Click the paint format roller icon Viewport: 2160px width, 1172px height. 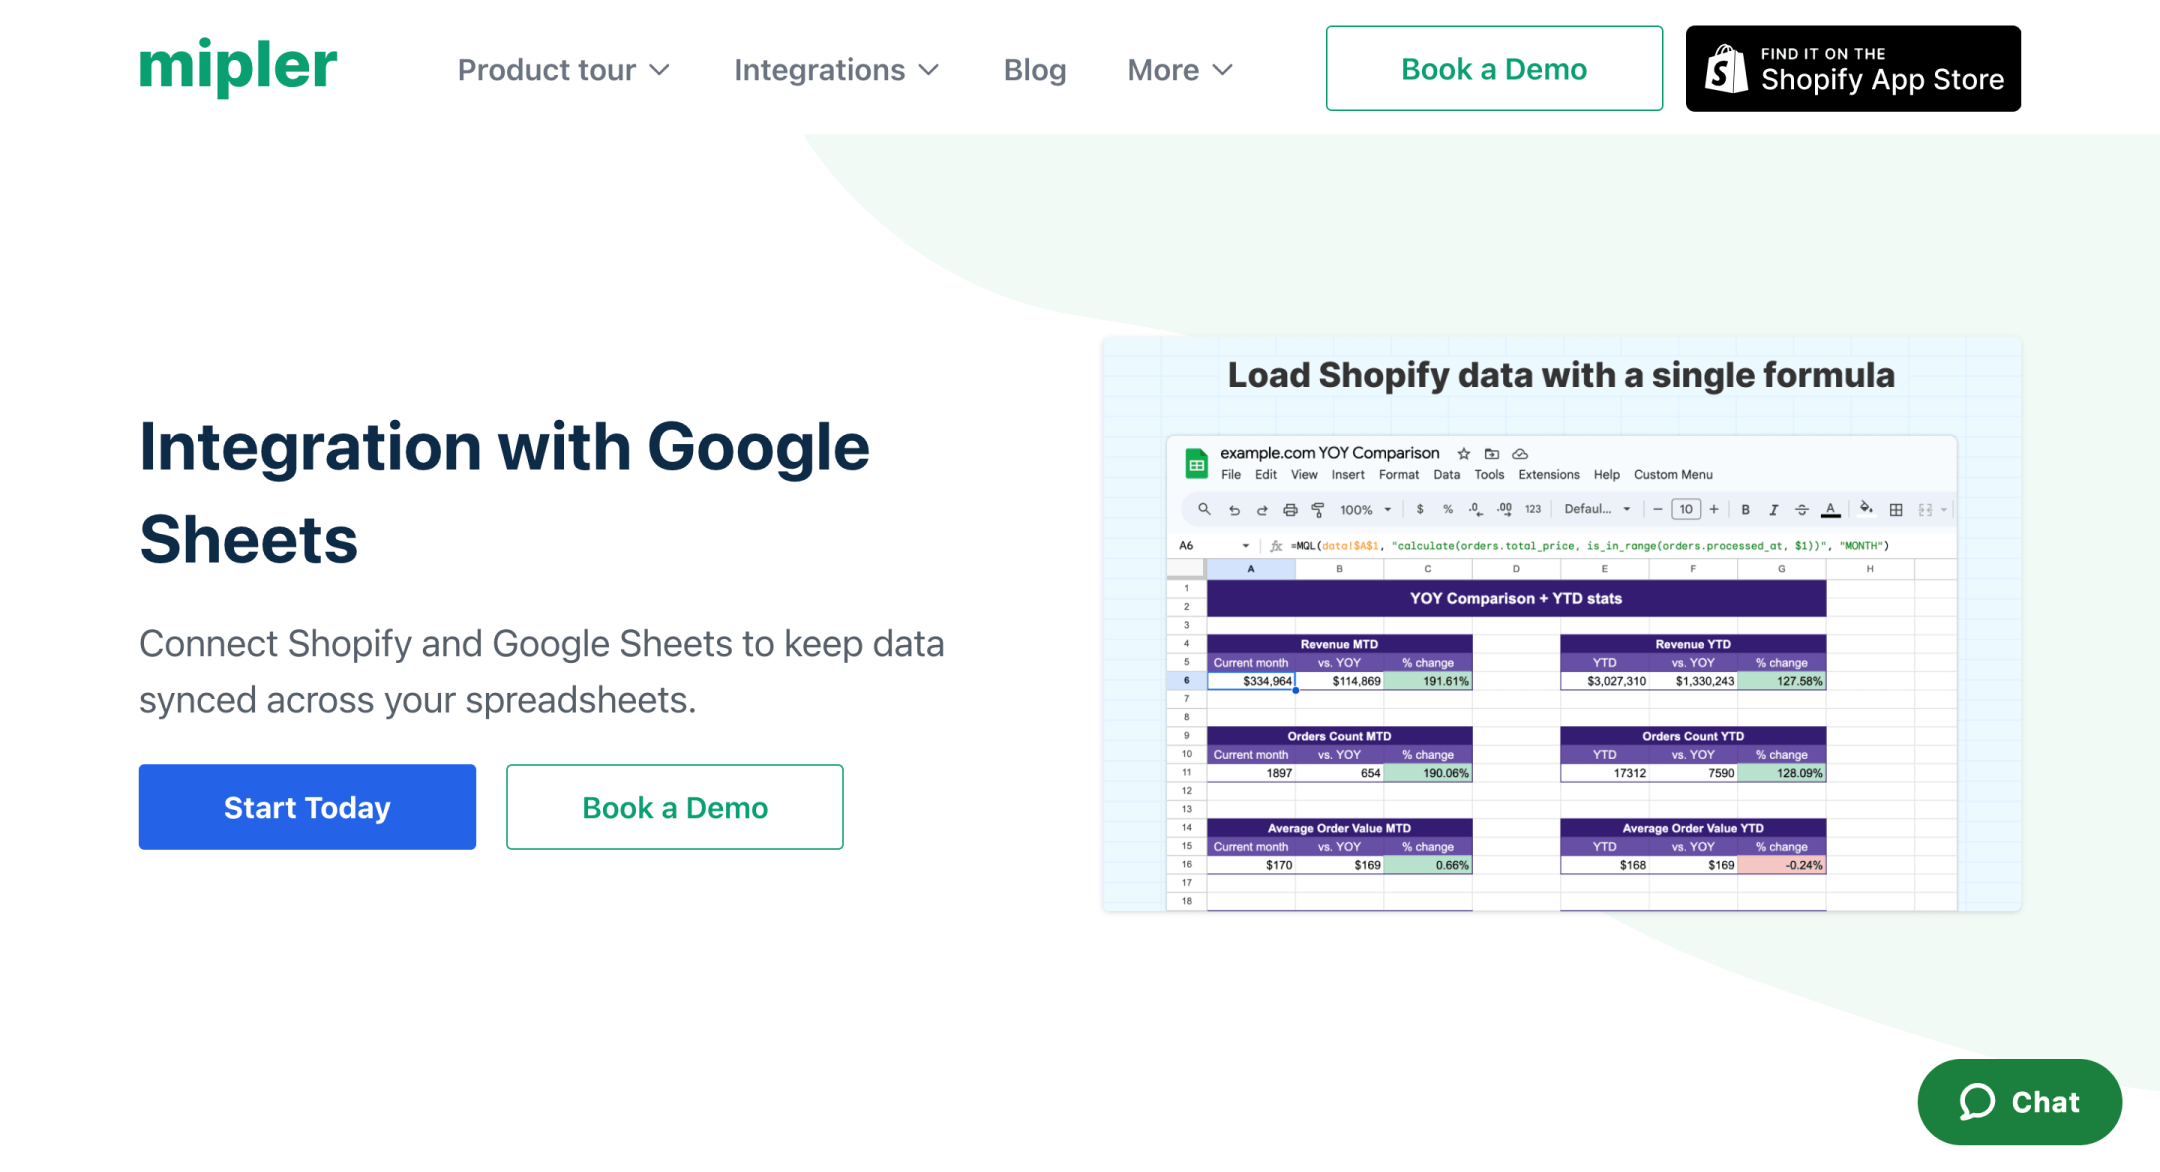[x=1318, y=510]
